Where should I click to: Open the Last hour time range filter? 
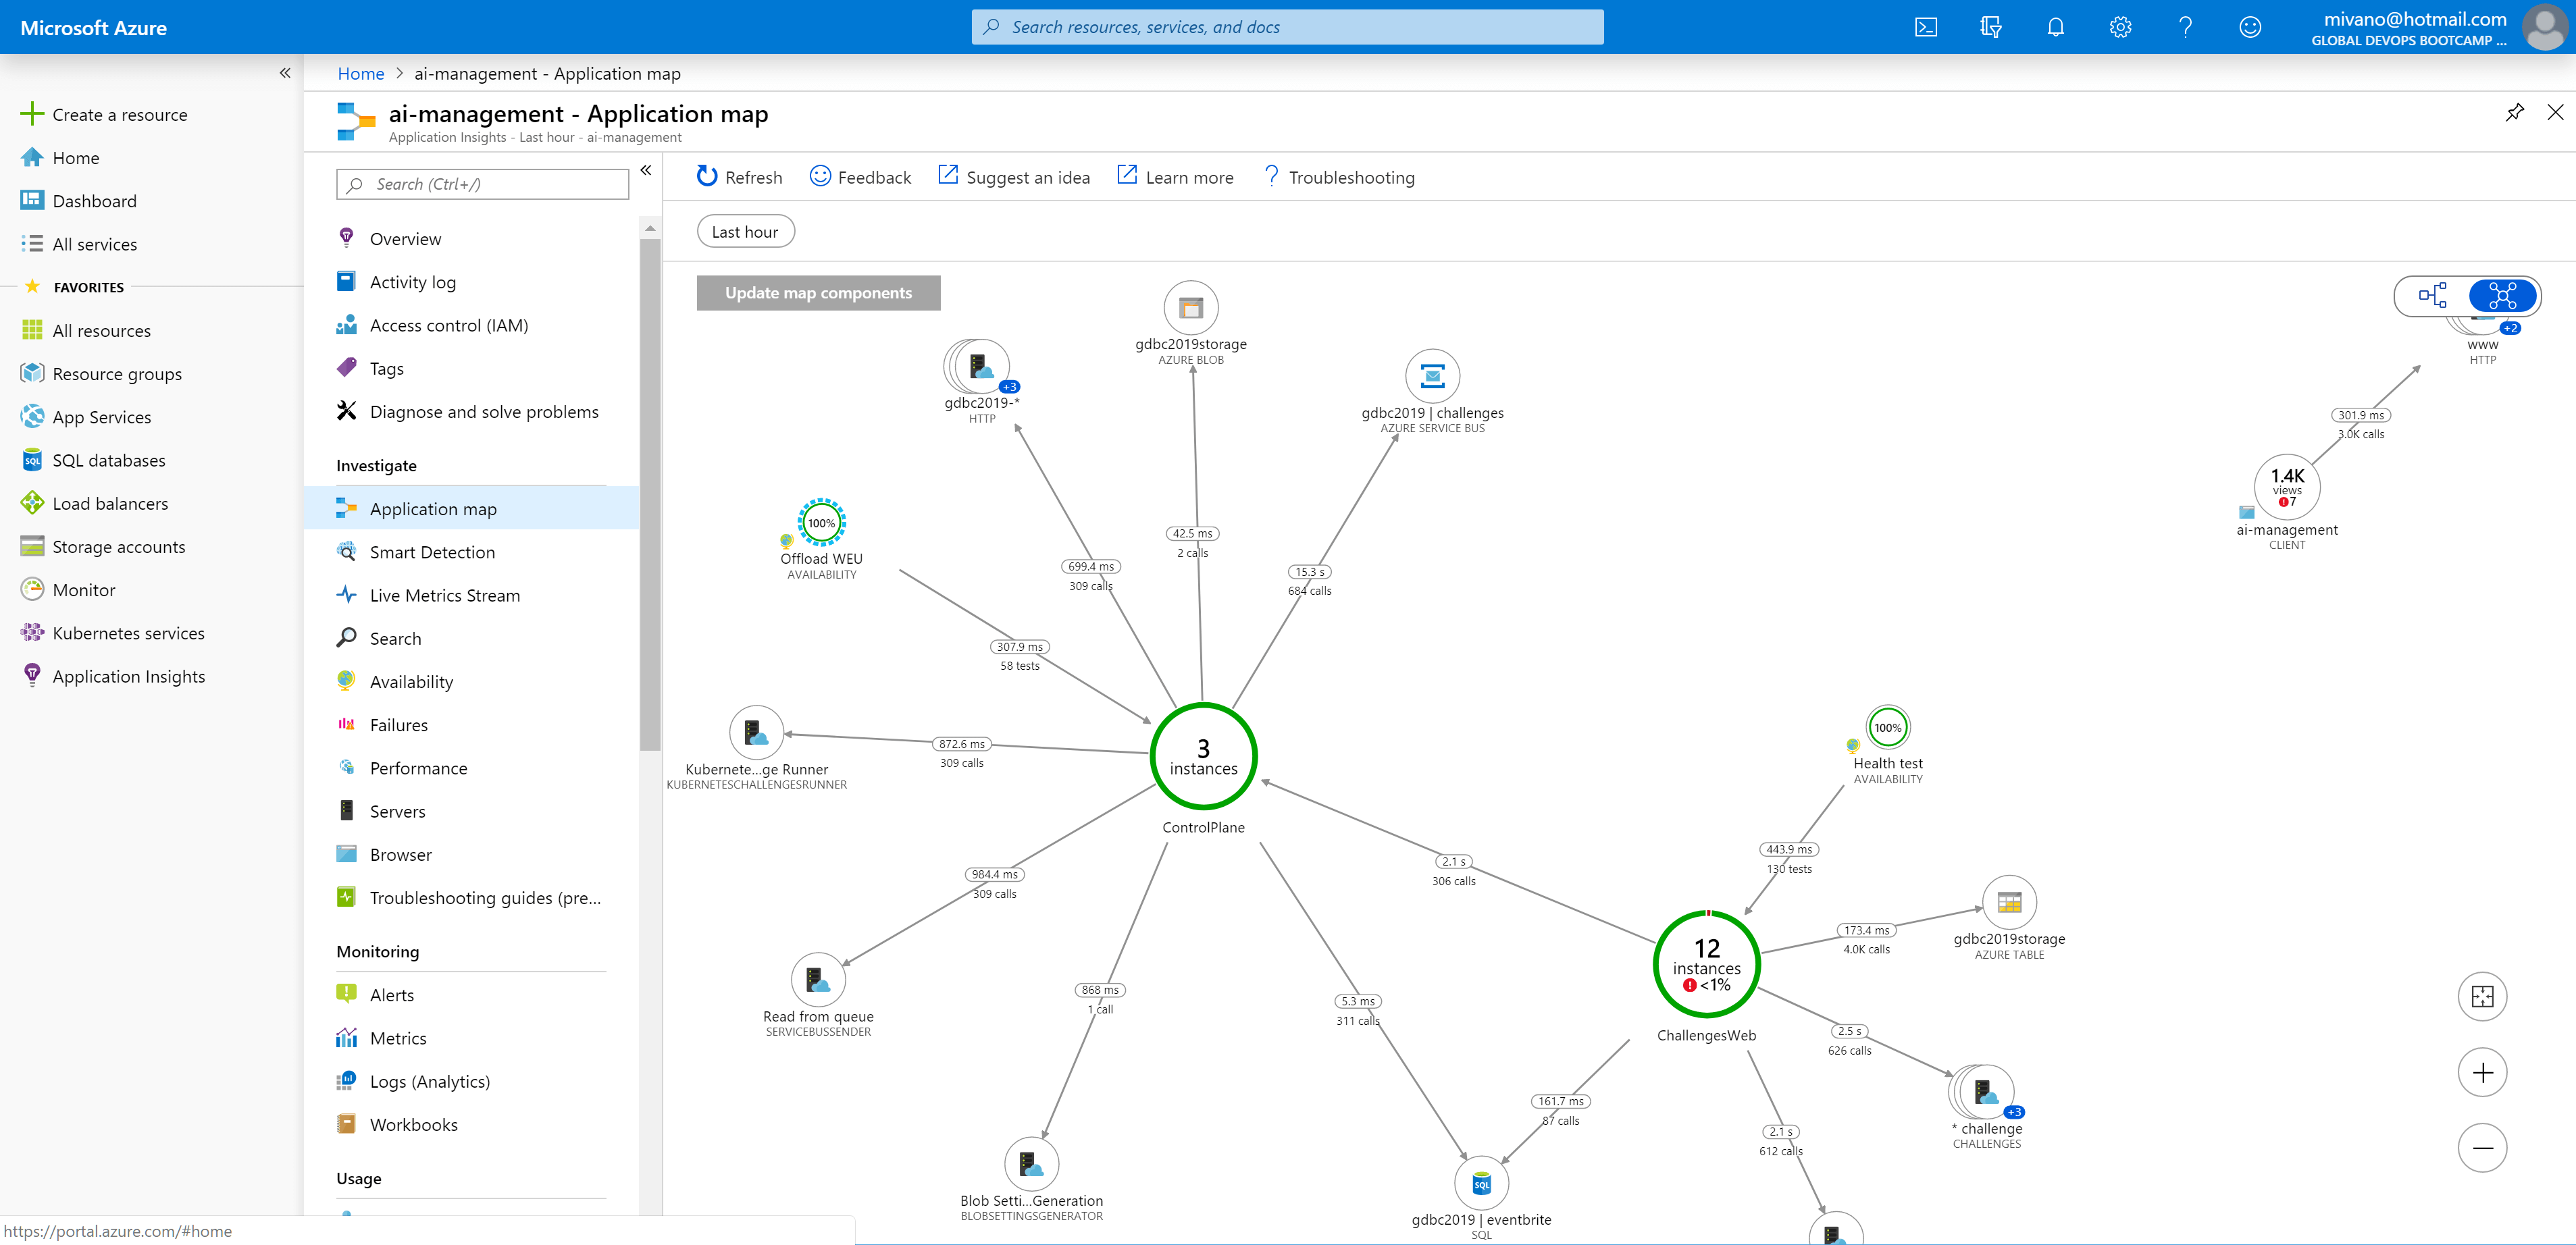tap(745, 232)
